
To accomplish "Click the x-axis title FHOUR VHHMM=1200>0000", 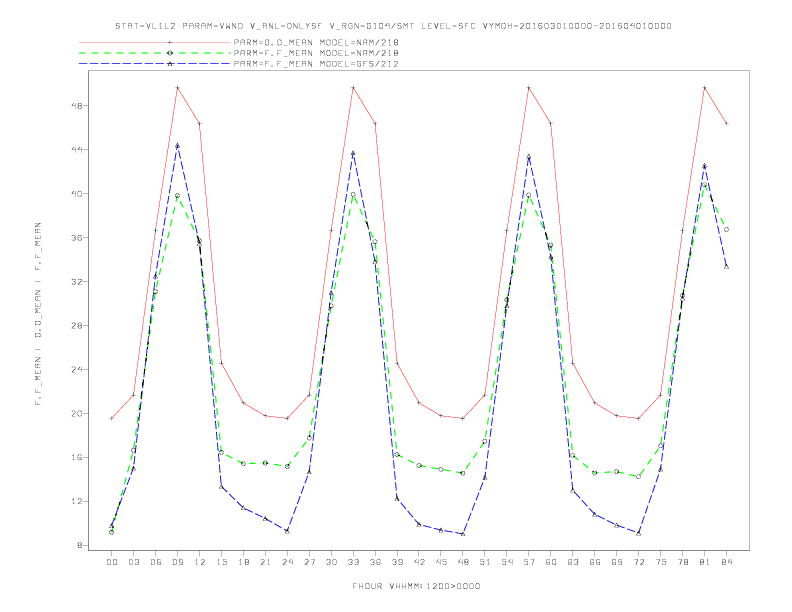I will [x=416, y=586].
